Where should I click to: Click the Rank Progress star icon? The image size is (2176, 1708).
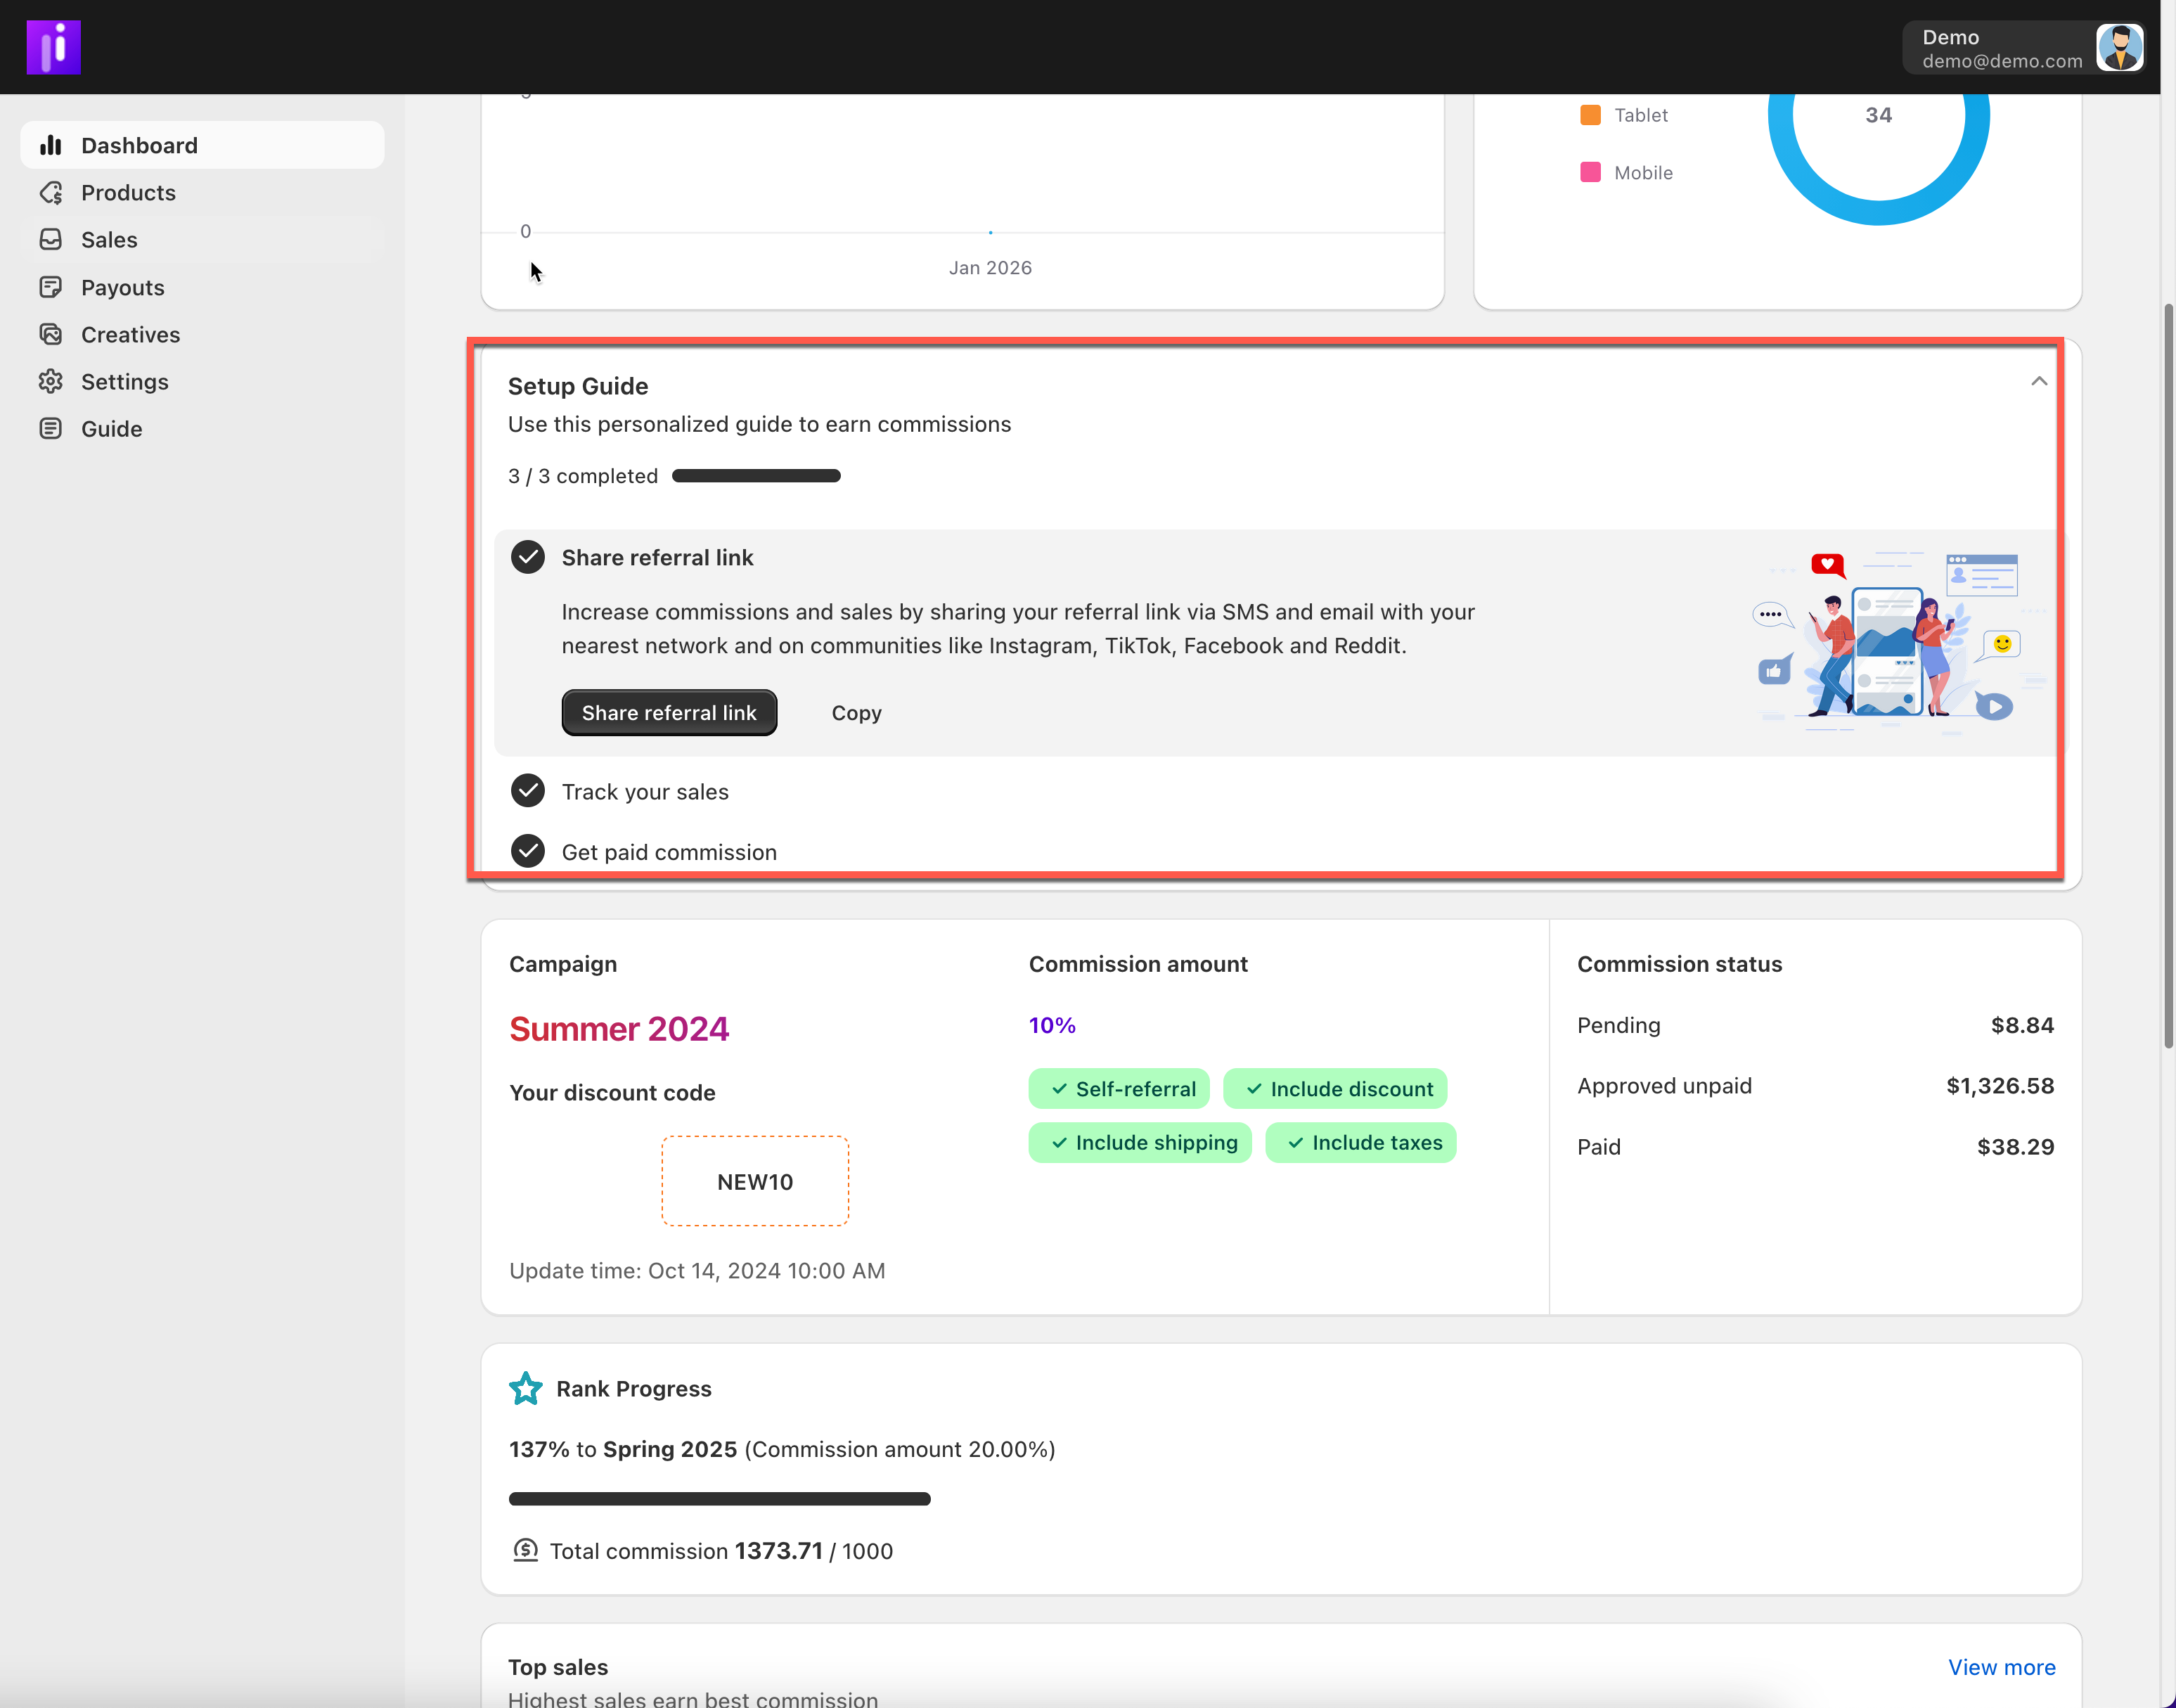[525, 1388]
